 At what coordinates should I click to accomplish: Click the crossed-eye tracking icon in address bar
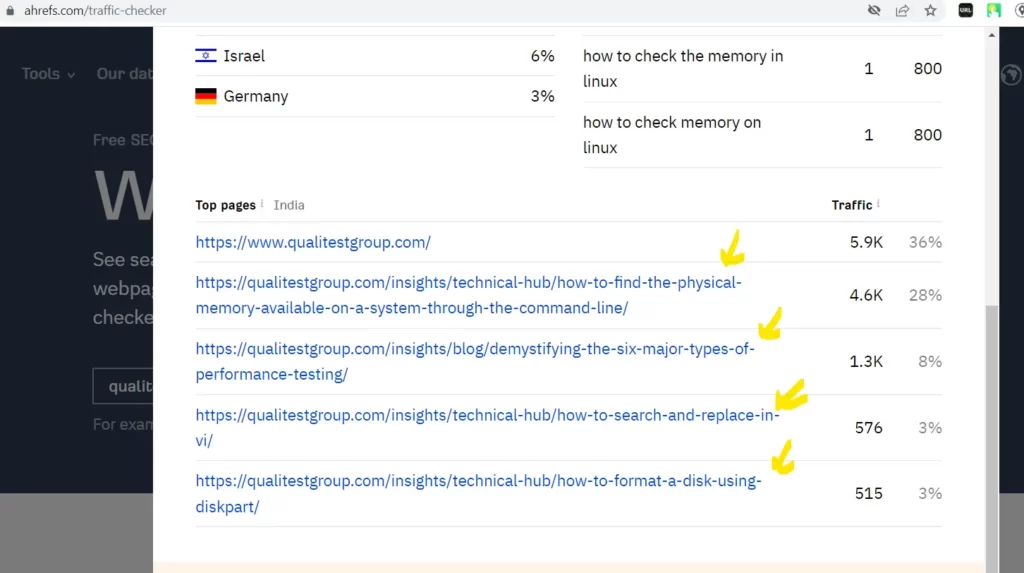coord(874,10)
